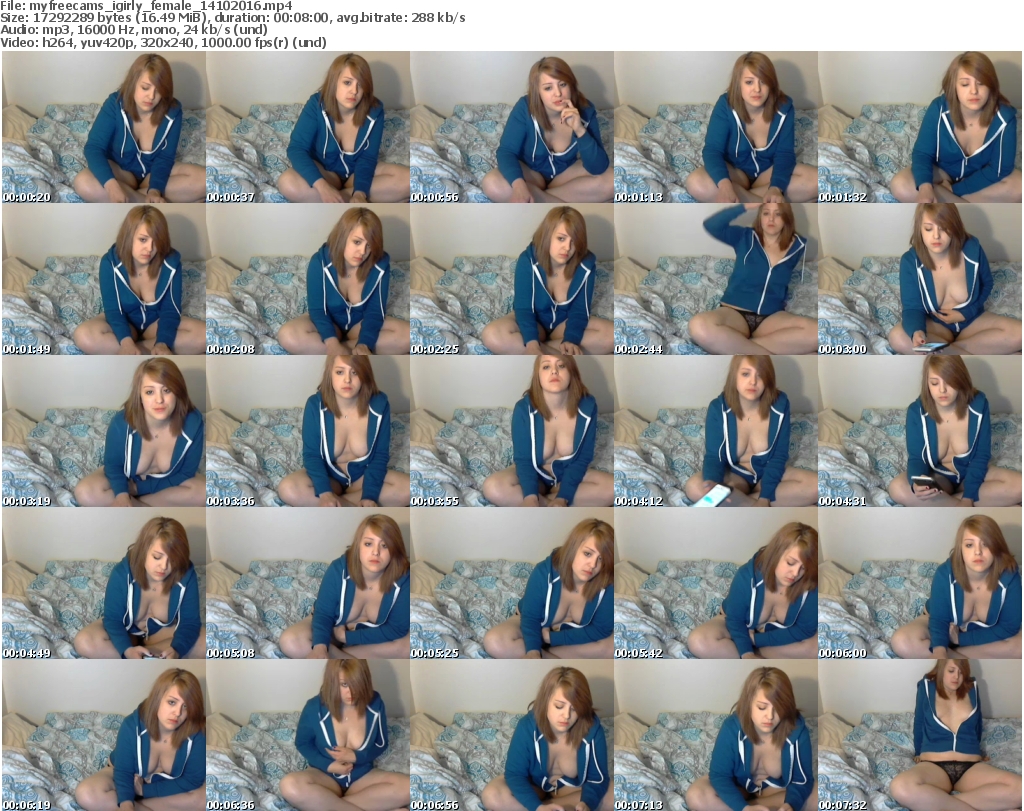Click the frame labeled 00:06:00

point(920,582)
